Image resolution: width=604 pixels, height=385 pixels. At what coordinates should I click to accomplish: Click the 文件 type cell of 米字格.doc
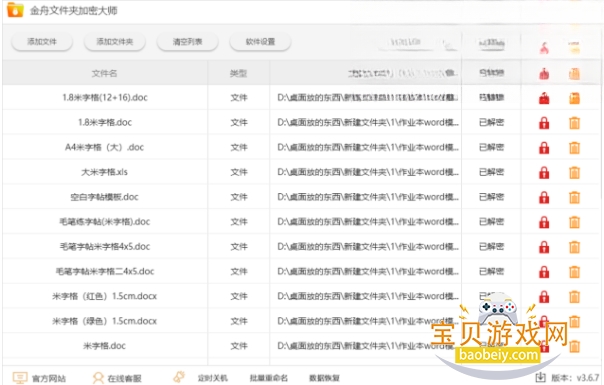(239, 346)
